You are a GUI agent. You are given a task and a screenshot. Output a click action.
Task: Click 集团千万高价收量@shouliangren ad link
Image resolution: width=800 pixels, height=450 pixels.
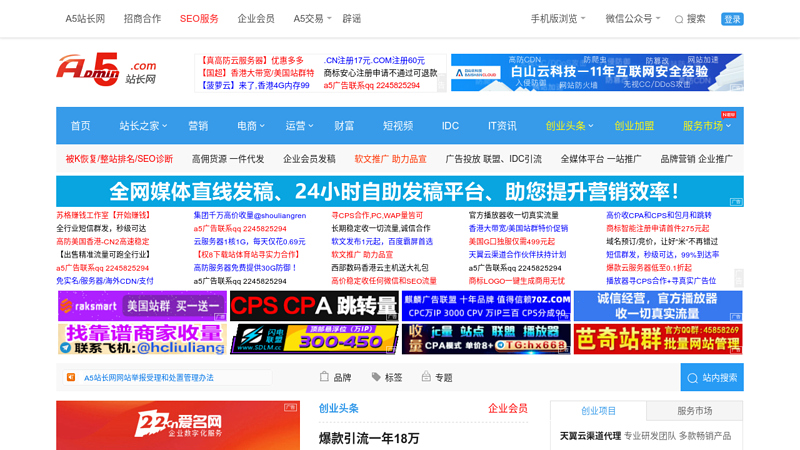(x=250, y=215)
